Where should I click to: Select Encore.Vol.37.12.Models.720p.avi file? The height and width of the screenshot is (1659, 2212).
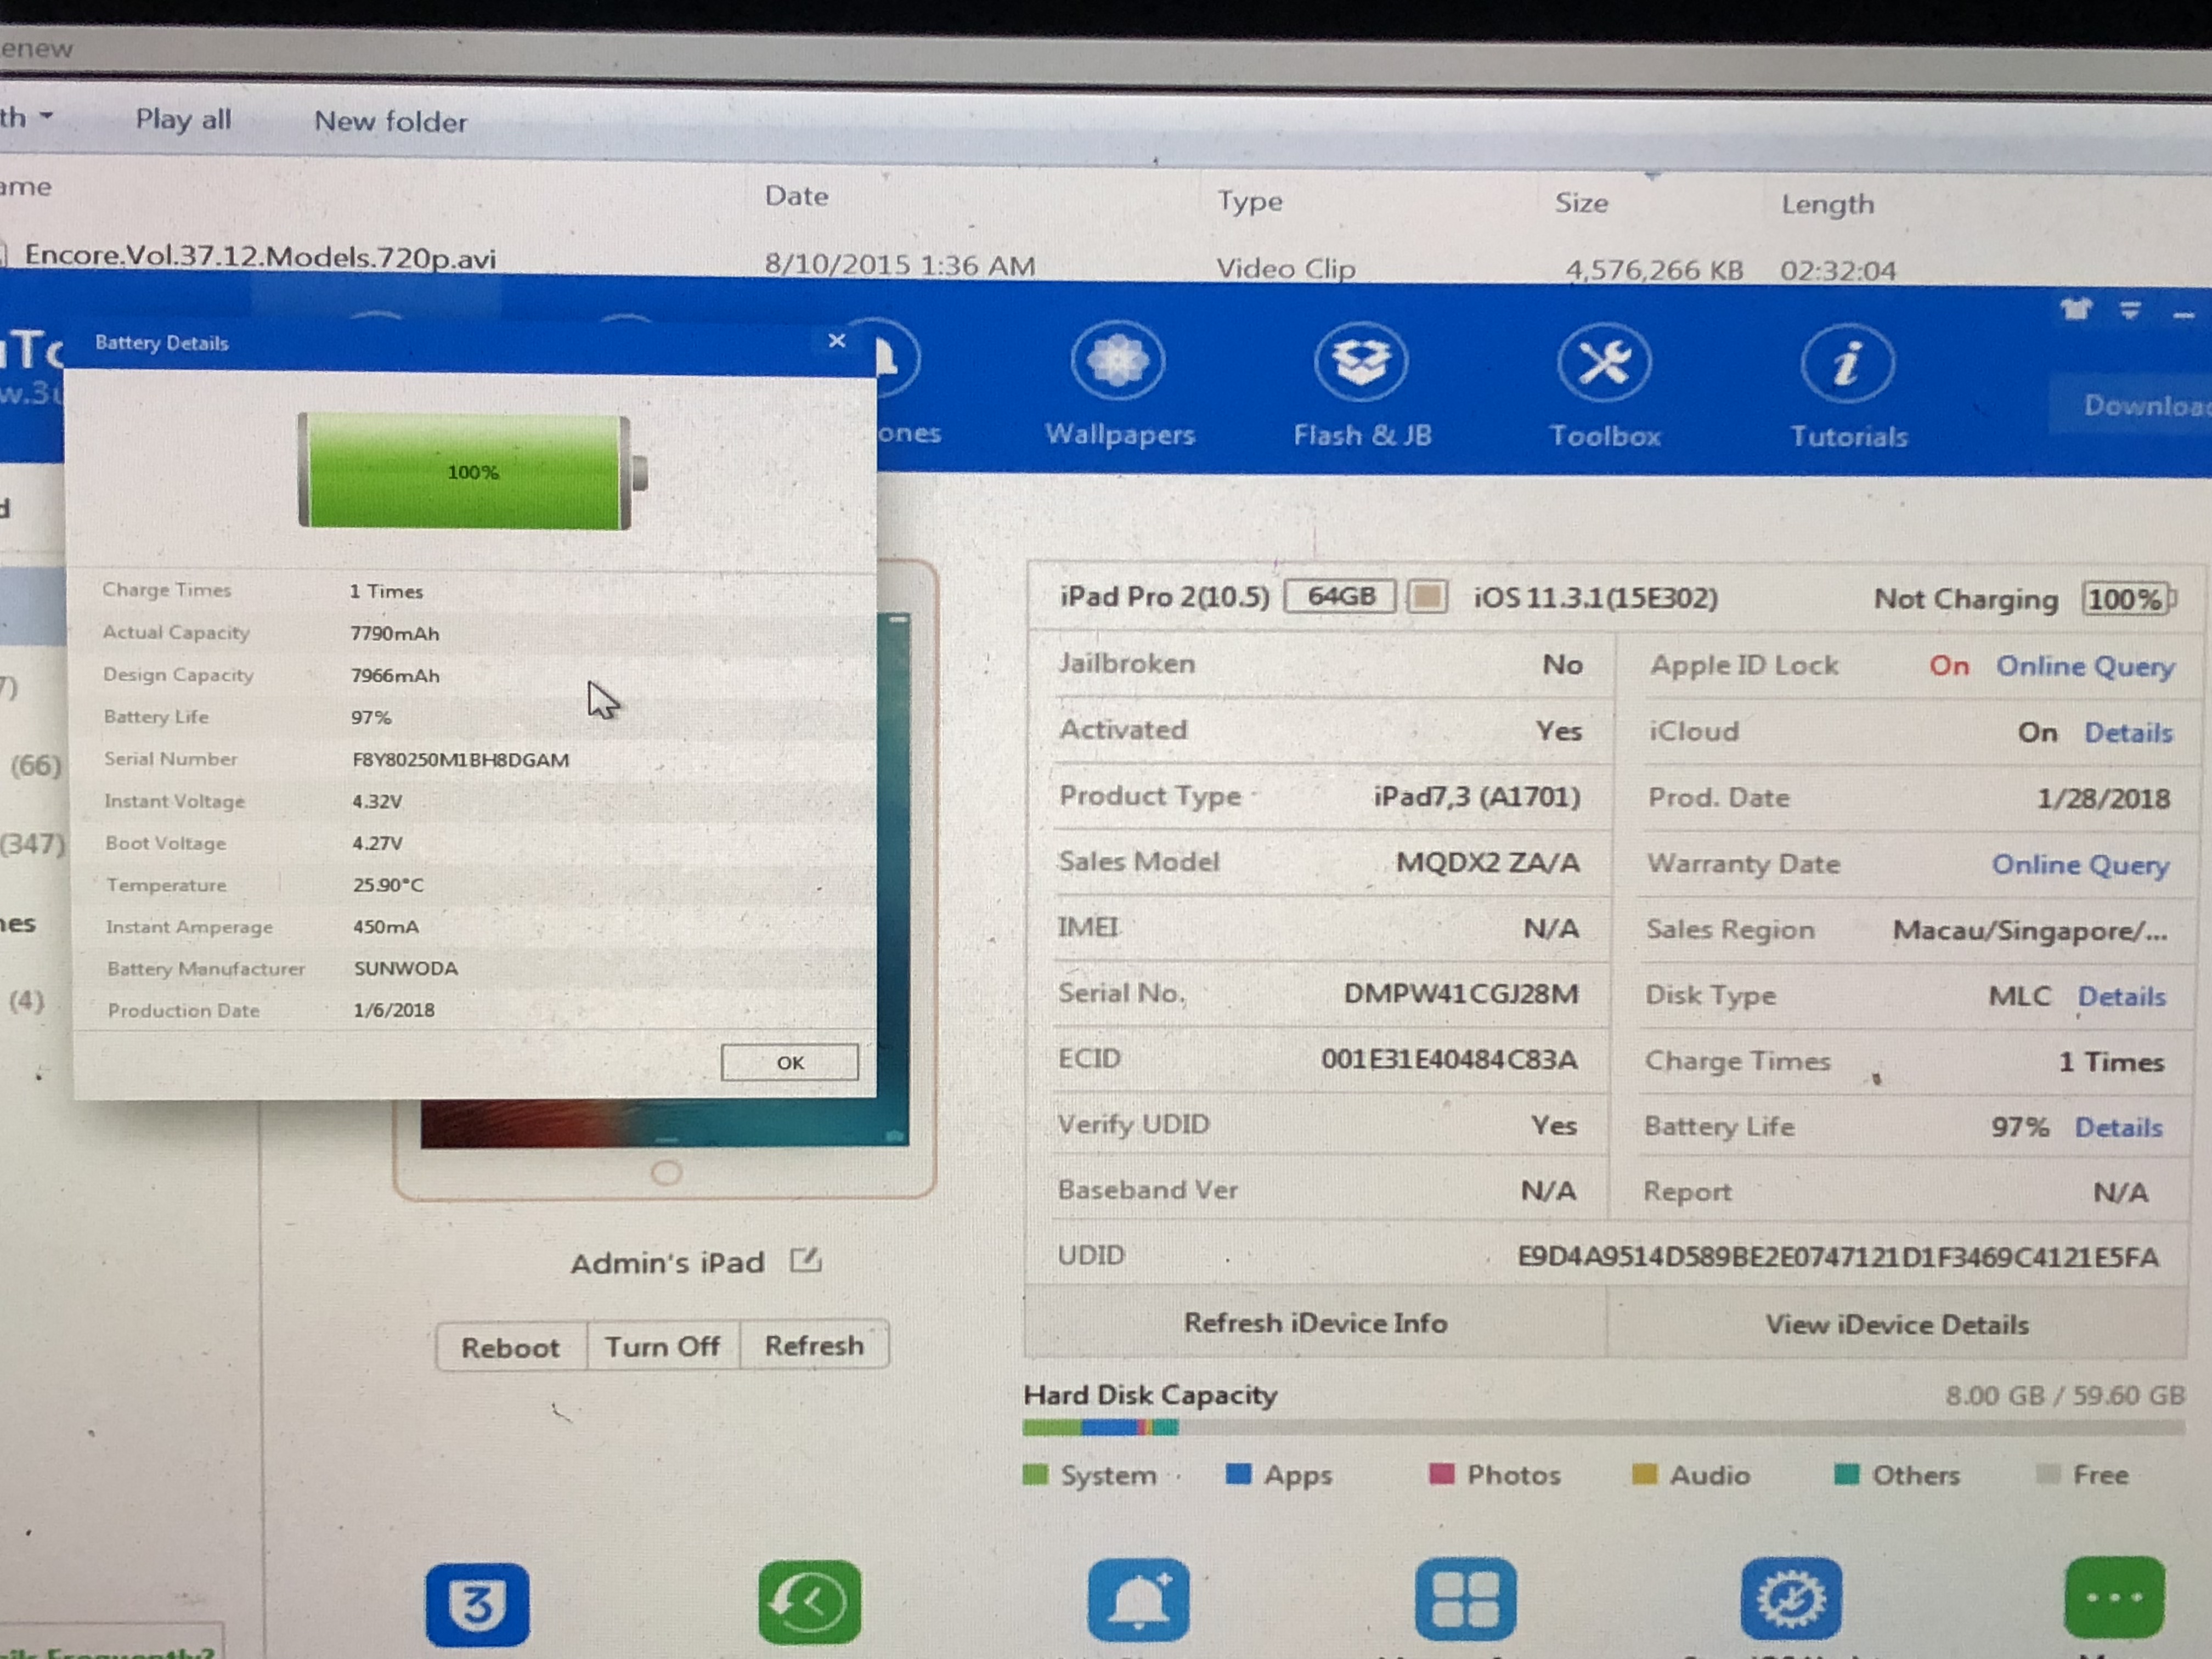[x=260, y=256]
